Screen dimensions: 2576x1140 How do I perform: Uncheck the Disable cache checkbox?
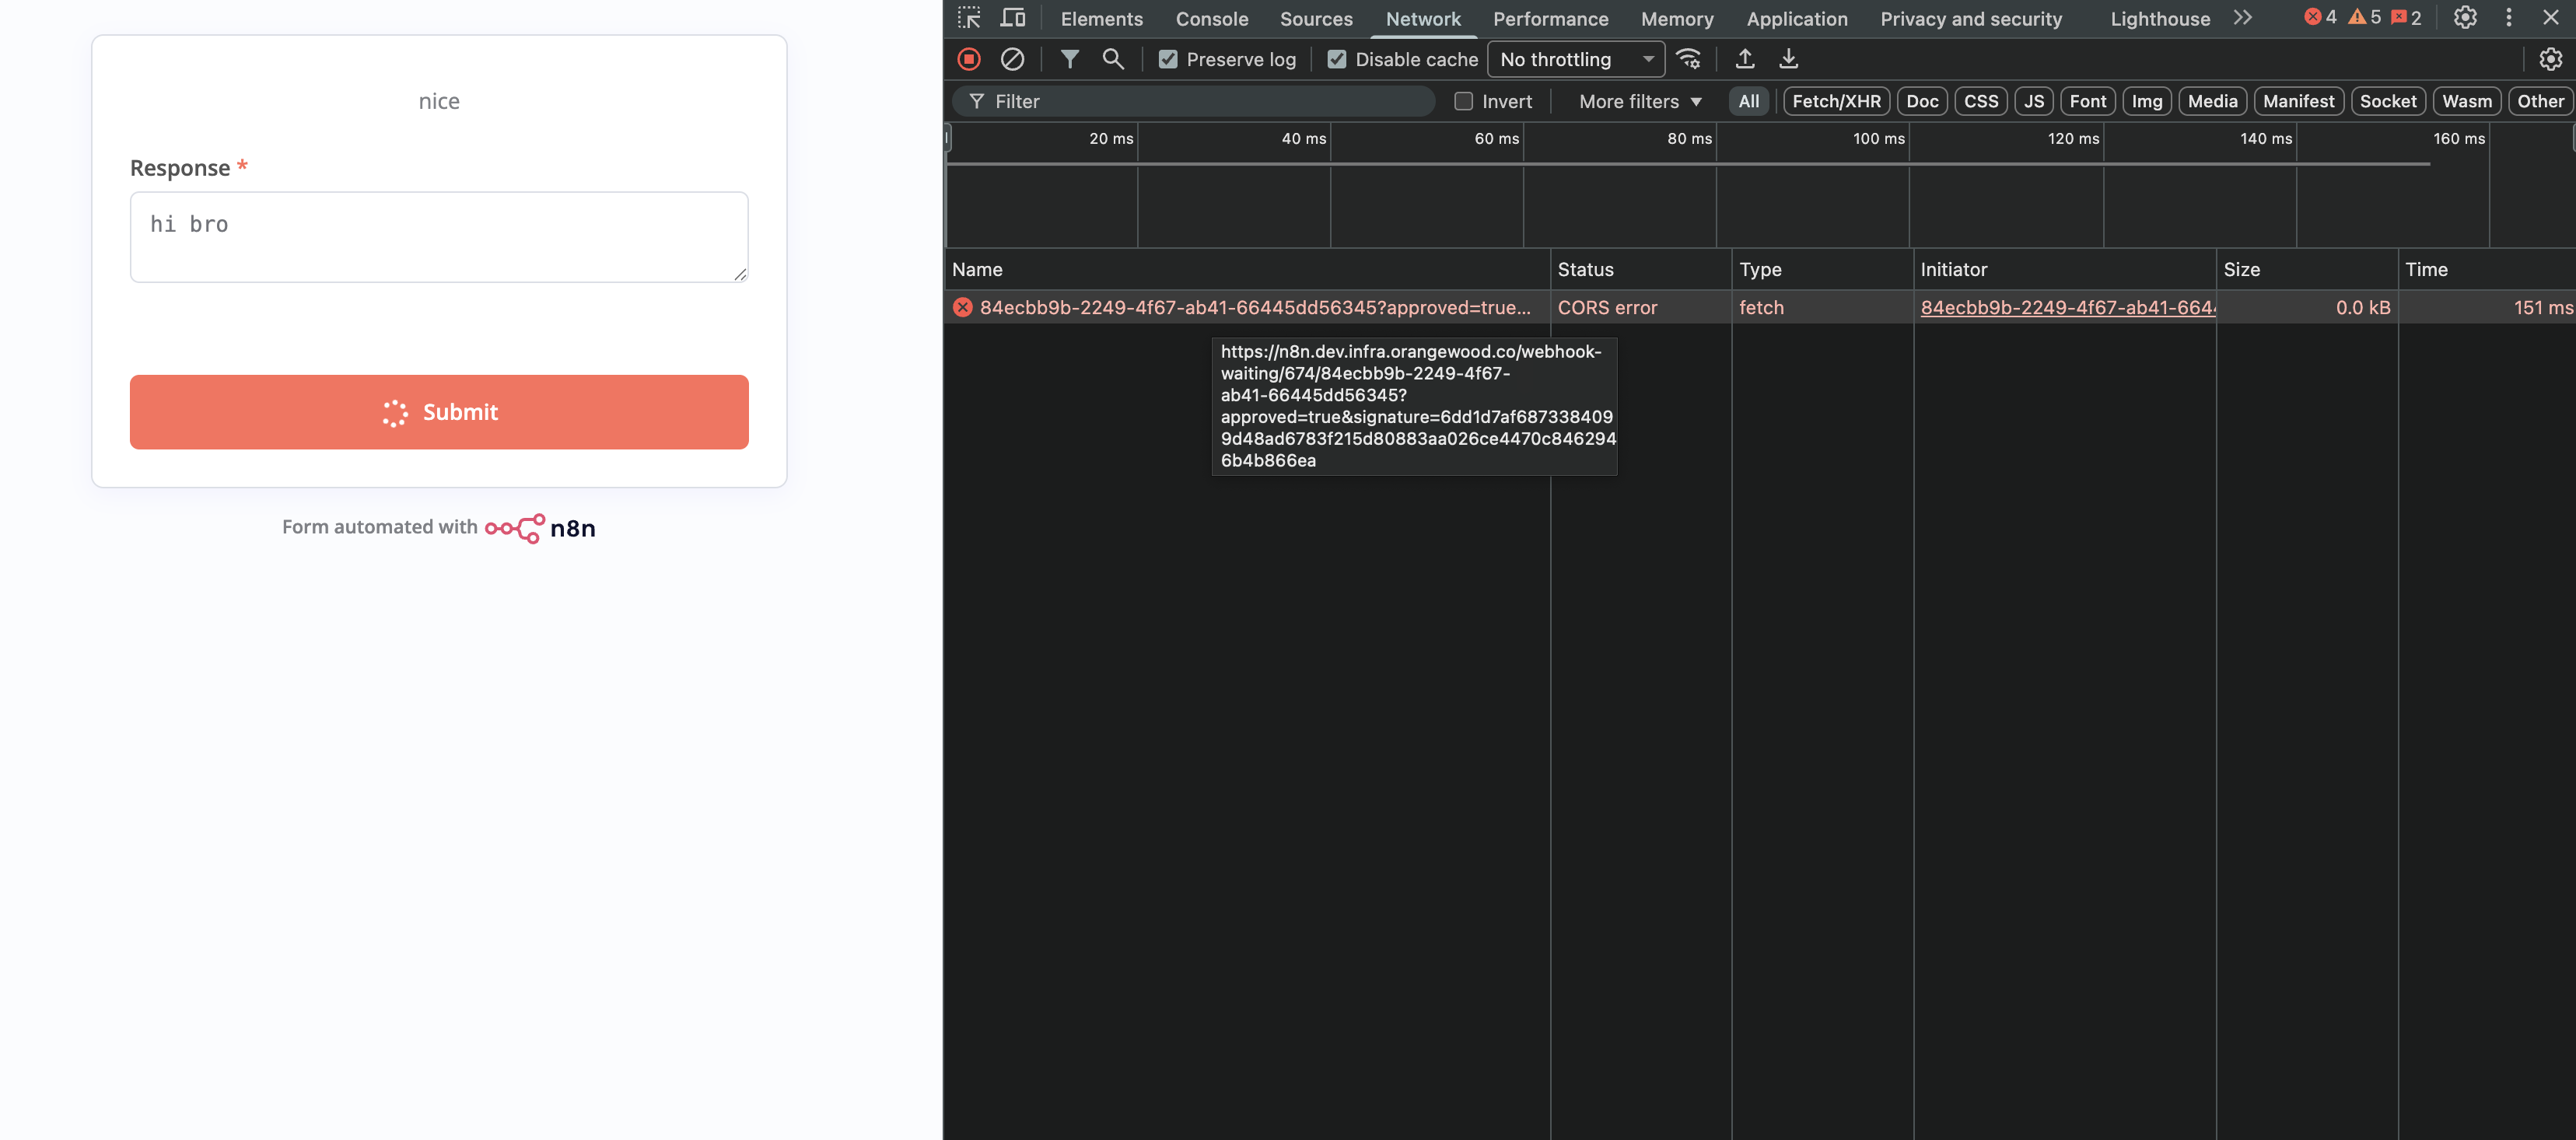click(x=1336, y=59)
